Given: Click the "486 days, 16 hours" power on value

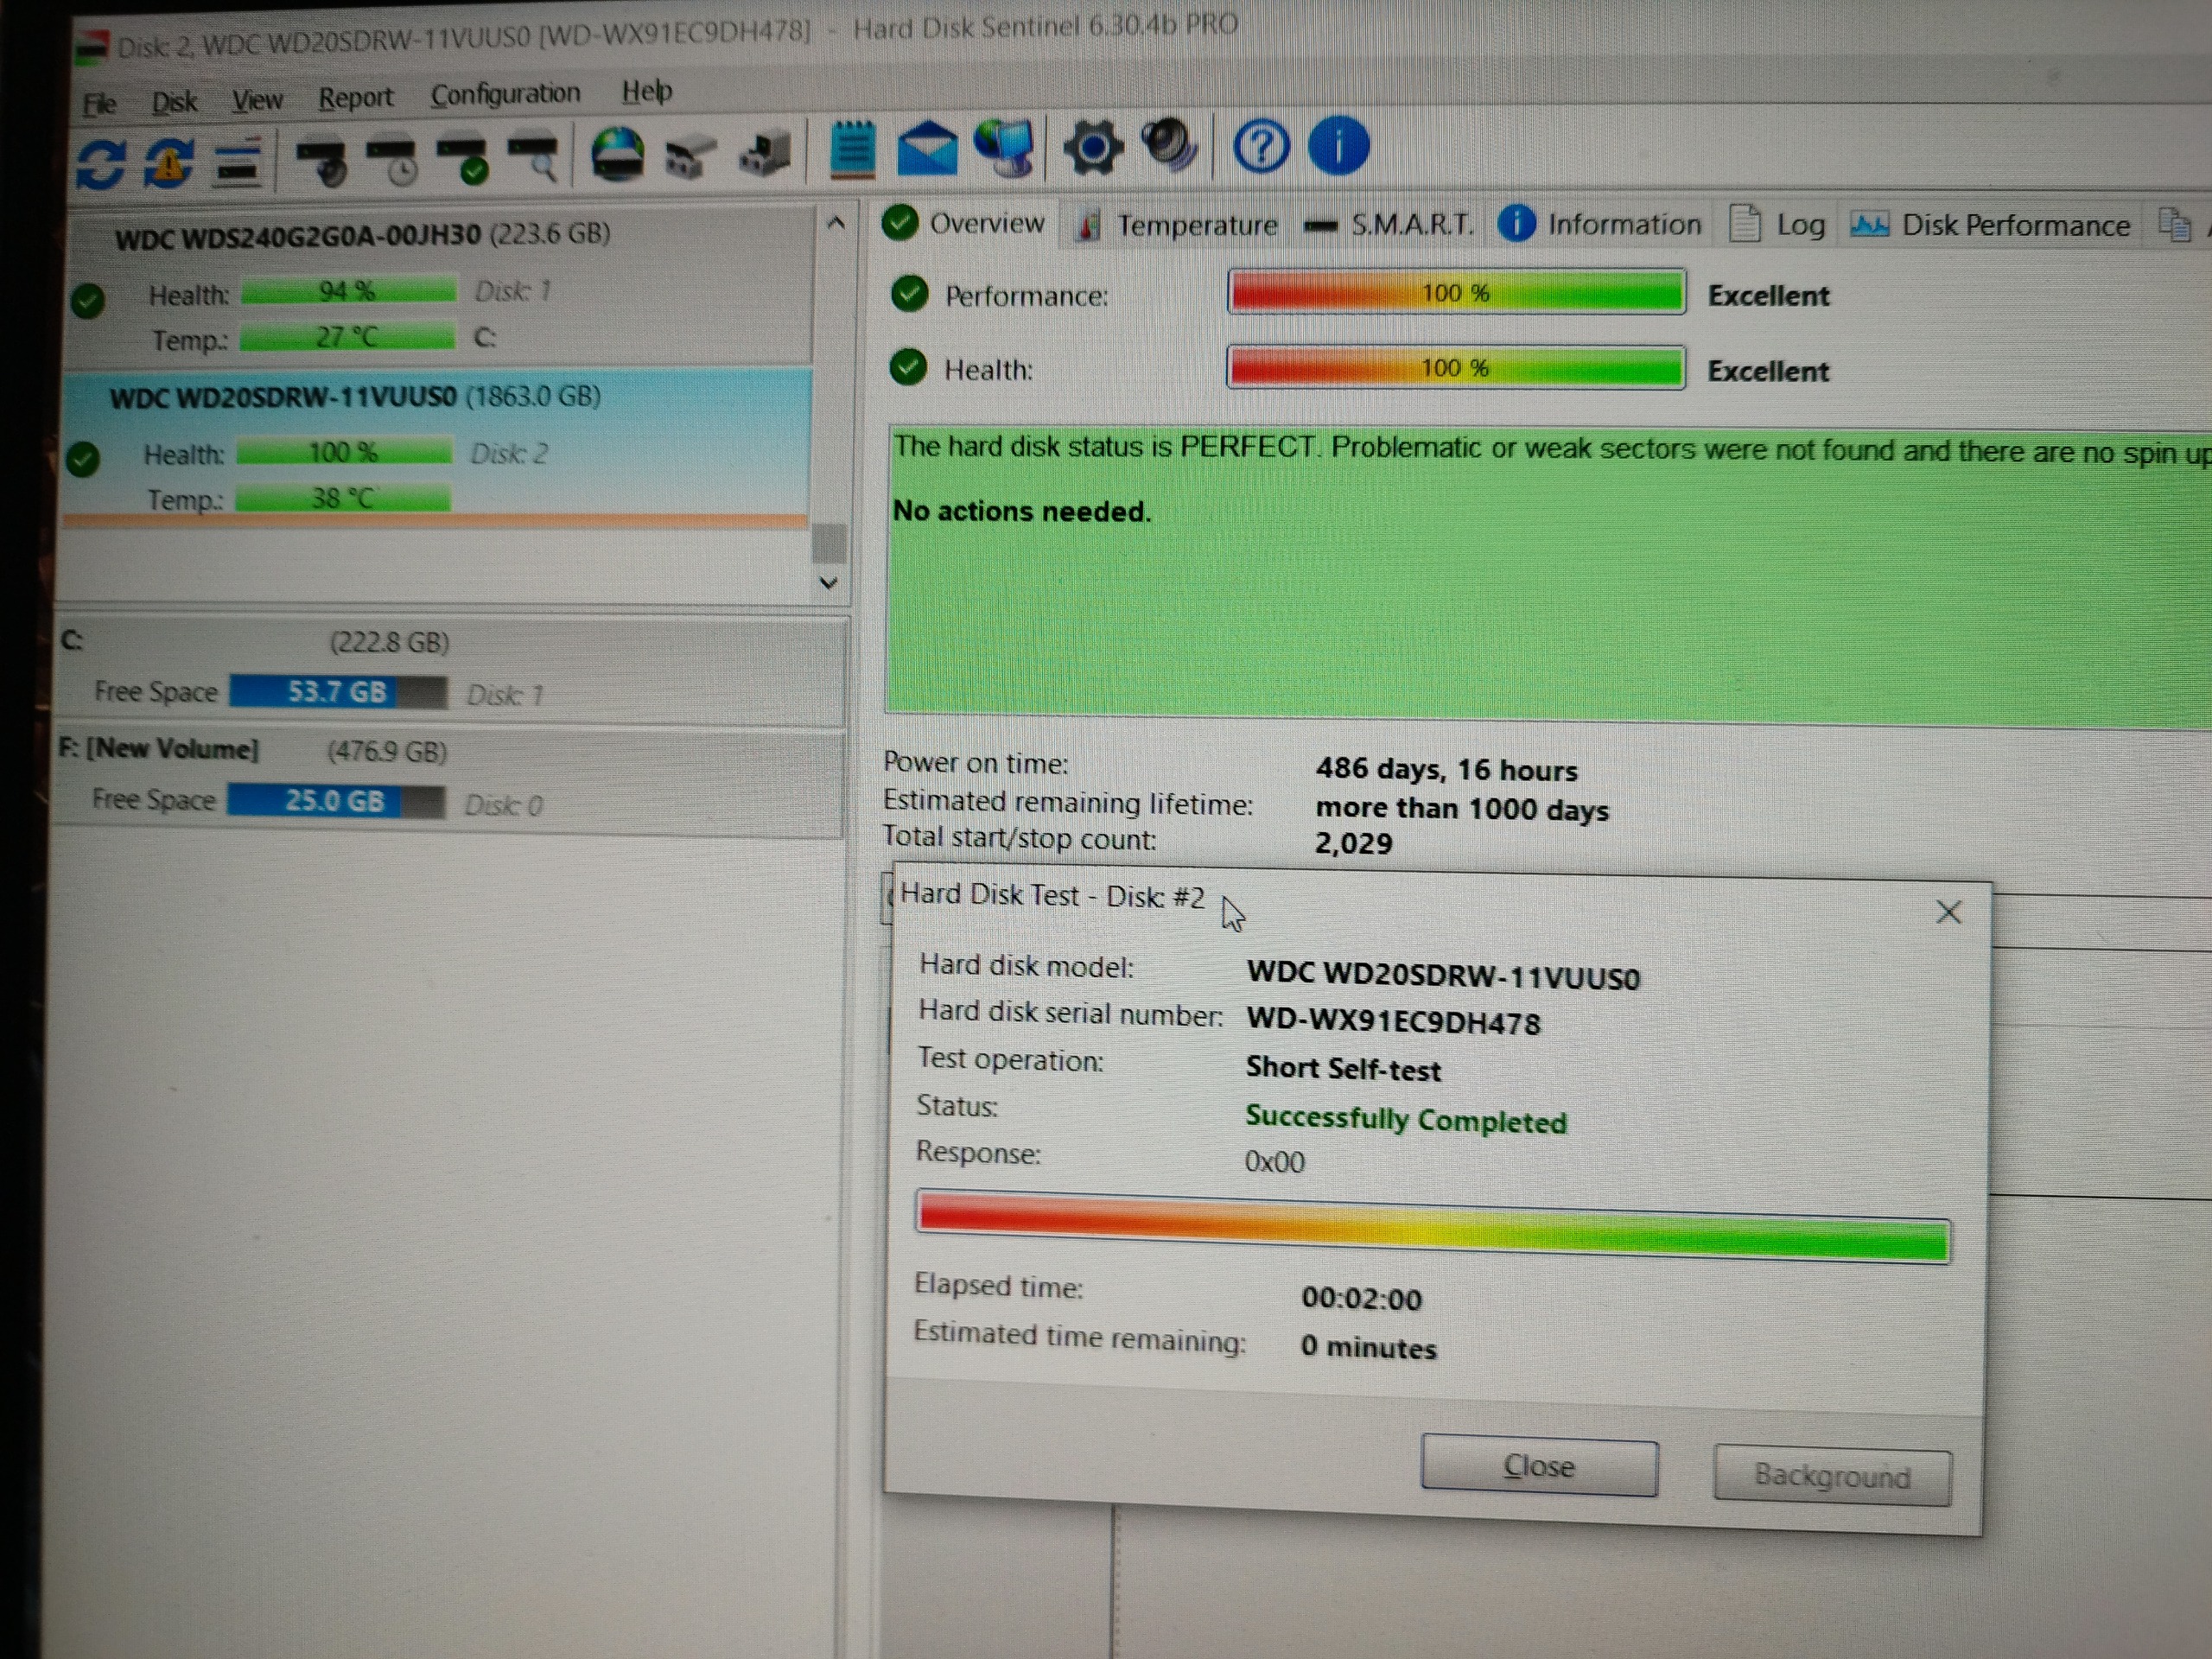Looking at the screenshot, I should pyautogui.click(x=1446, y=769).
